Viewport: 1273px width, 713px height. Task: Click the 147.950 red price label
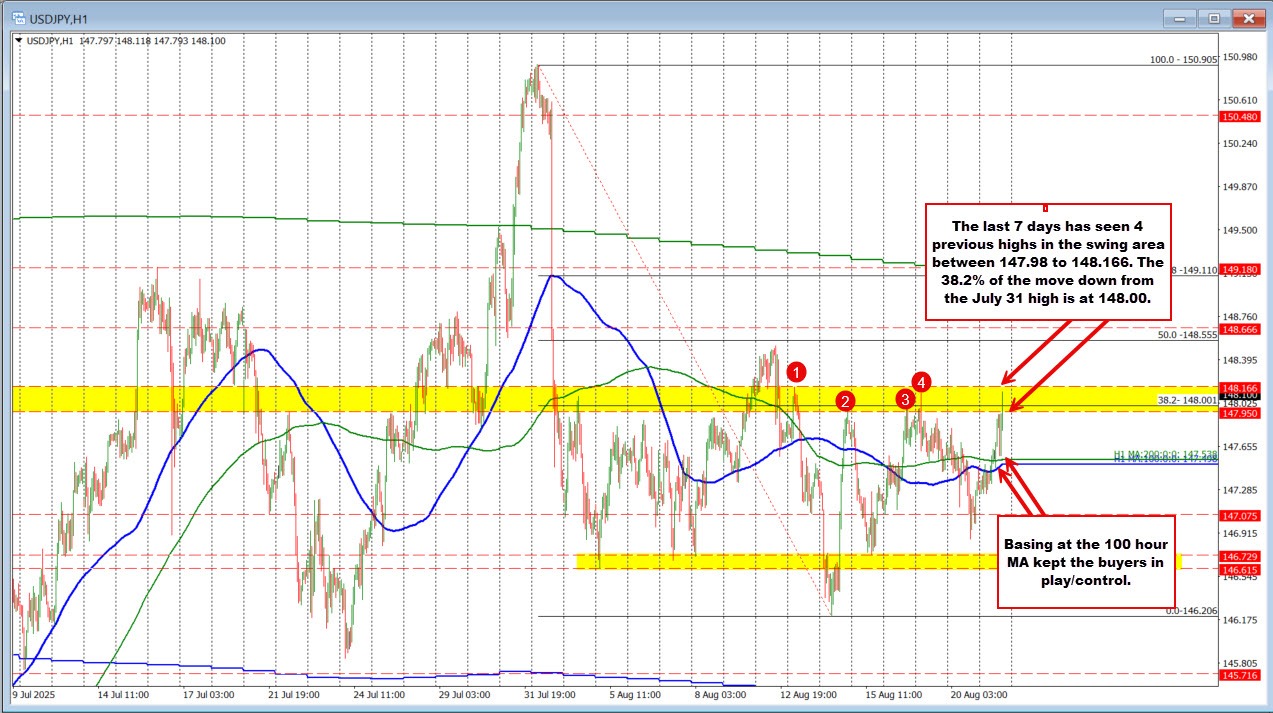[x=1244, y=412]
